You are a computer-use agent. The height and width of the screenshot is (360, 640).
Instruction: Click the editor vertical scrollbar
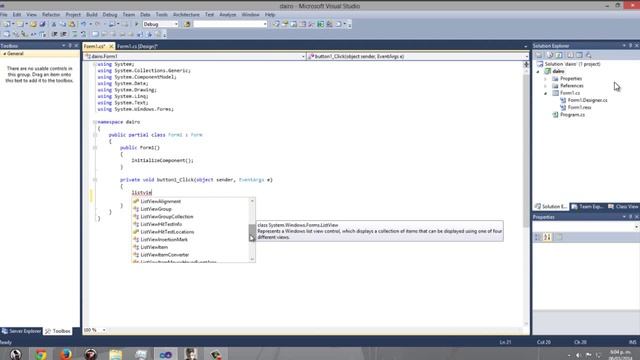point(527,151)
